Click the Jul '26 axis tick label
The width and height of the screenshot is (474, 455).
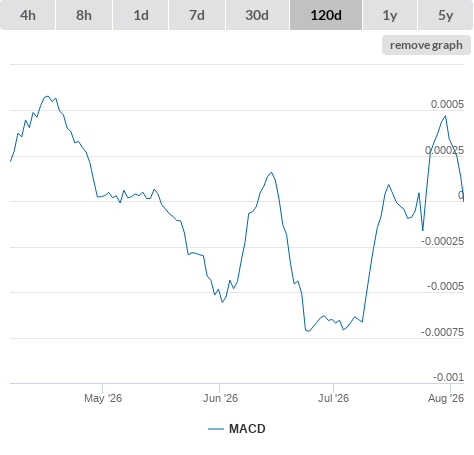tap(333, 398)
